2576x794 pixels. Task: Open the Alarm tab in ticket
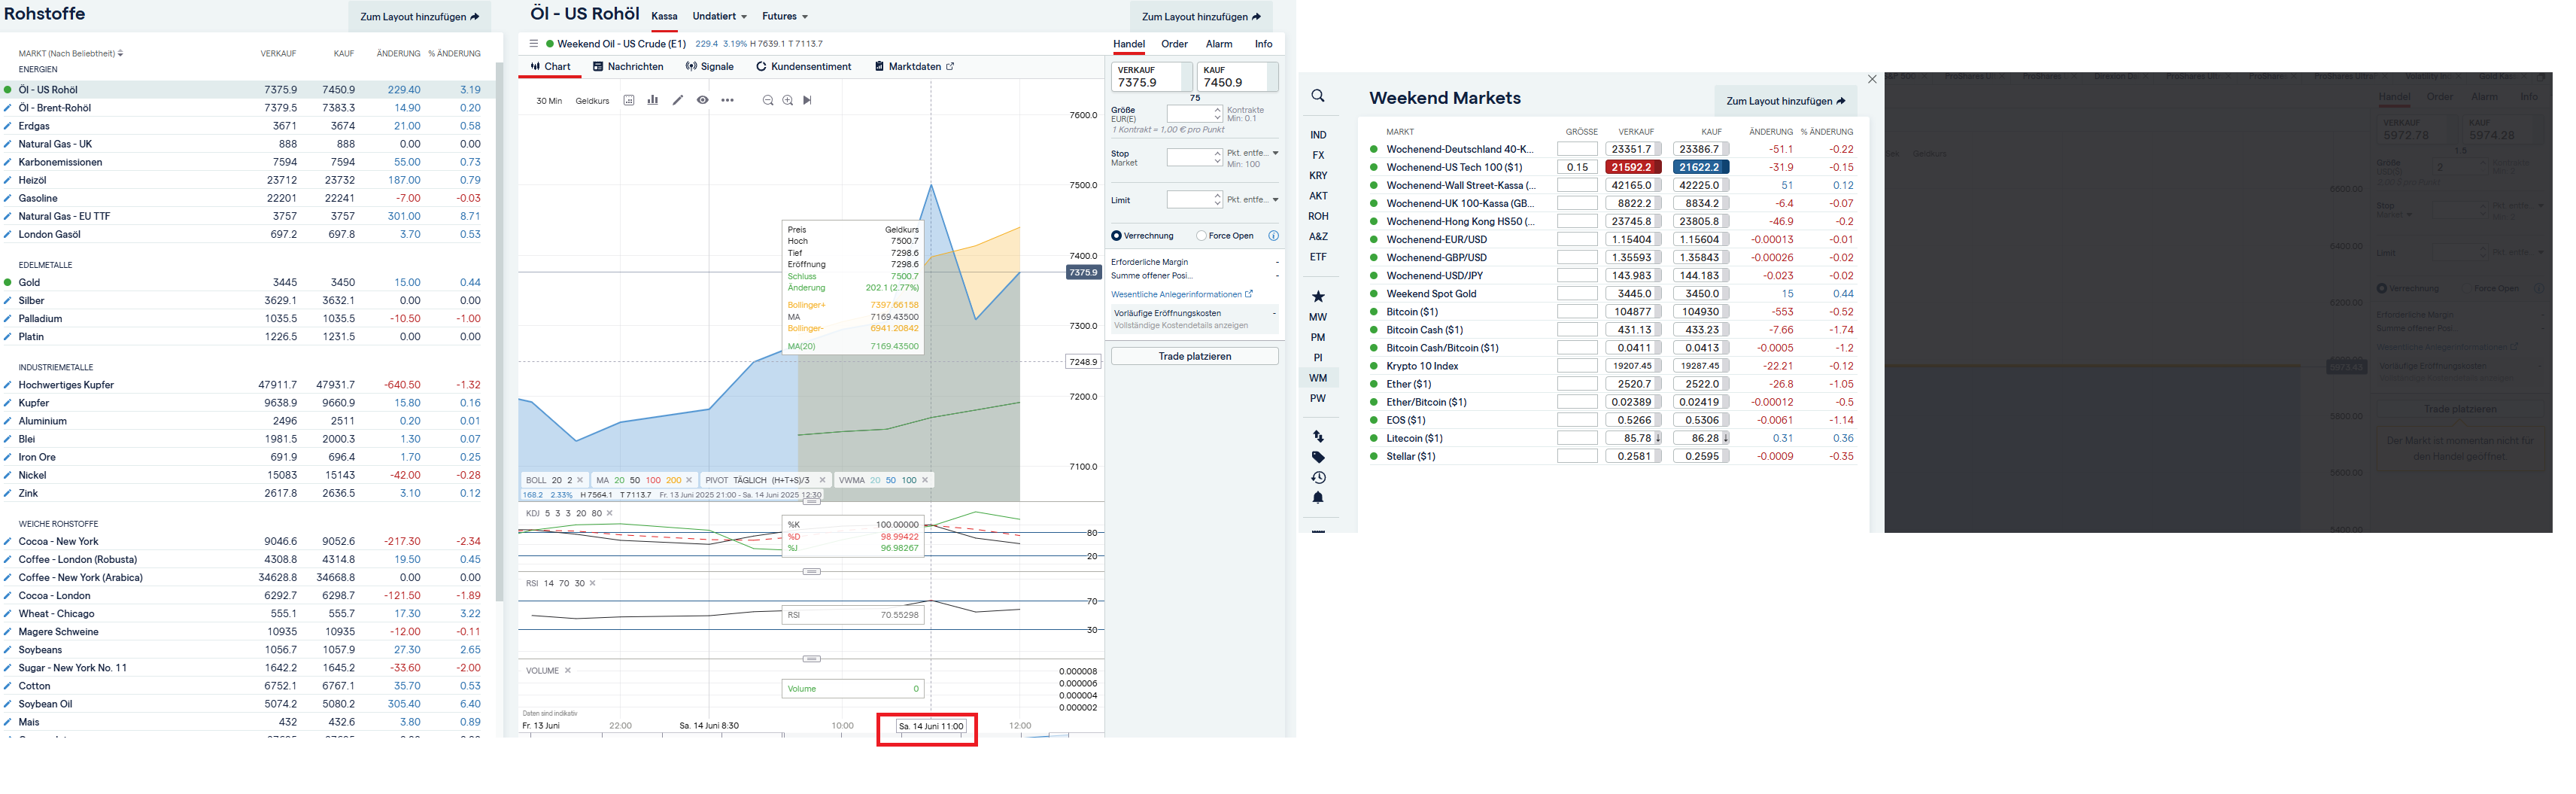(x=1219, y=44)
